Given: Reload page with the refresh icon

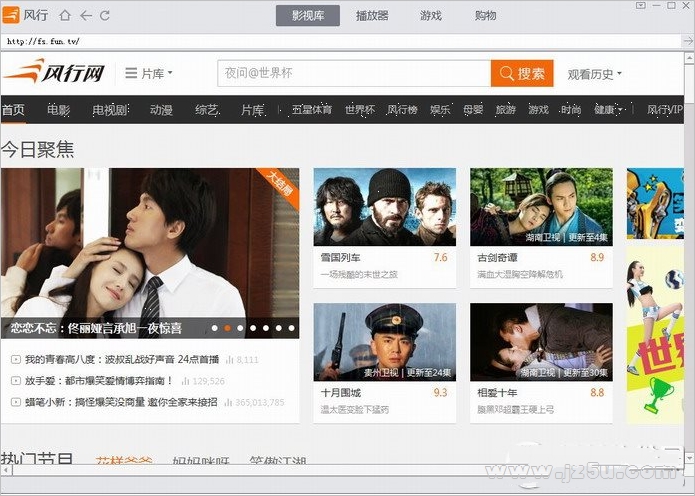Looking at the screenshot, I should (x=105, y=16).
